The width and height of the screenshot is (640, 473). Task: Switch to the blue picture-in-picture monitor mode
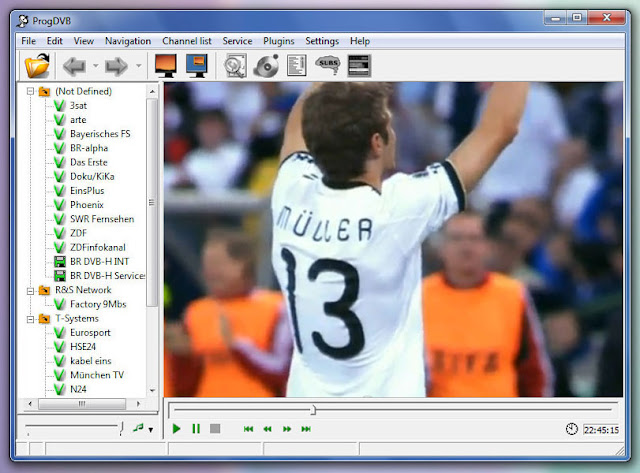point(197,65)
